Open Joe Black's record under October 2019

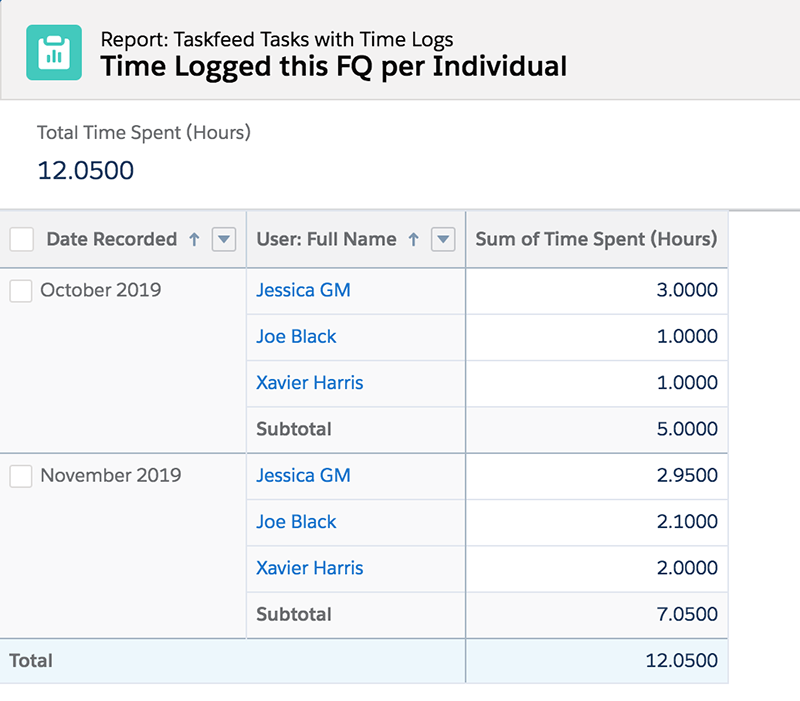pyautogui.click(x=295, y=337)
